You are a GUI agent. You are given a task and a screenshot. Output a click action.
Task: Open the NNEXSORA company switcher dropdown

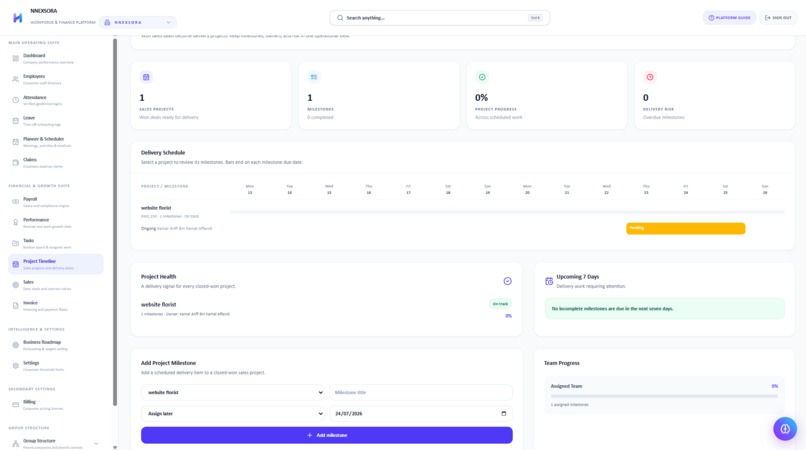pyautogui.click(x=138, y=23)
